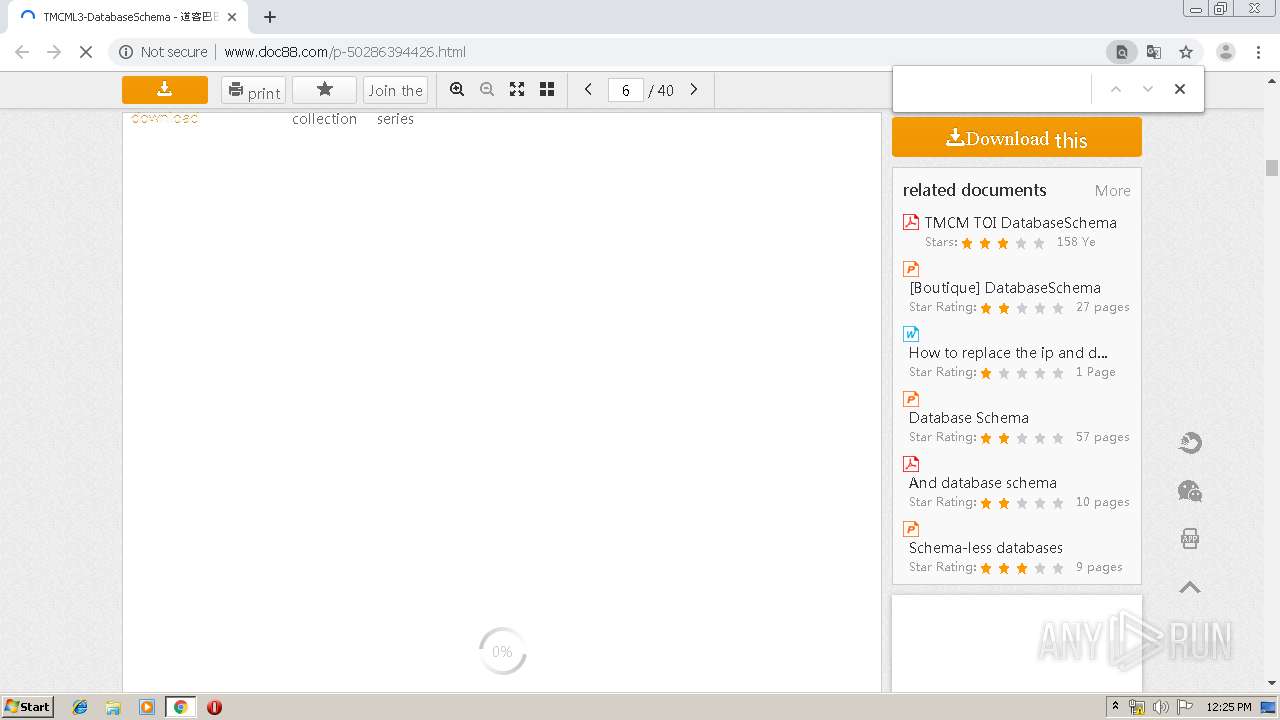Image resolution: width=1280 pixels, height=720 pixels.
Task: Open More related documents
Action: (x=1112, y=191)
